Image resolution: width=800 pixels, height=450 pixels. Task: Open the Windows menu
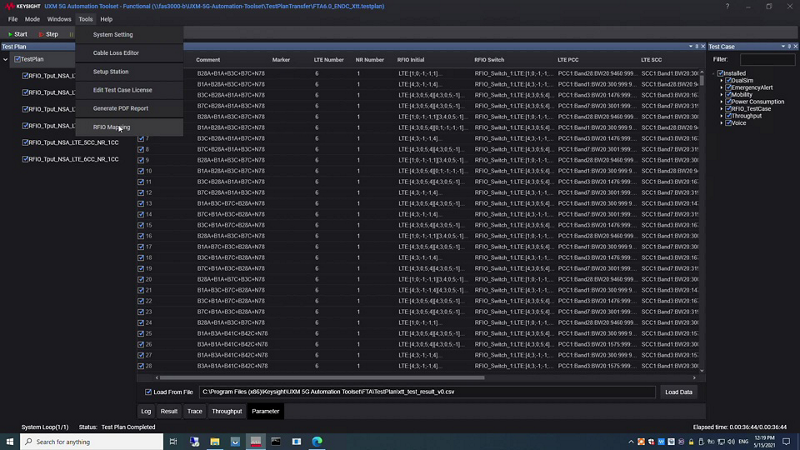tap(59, 19)
